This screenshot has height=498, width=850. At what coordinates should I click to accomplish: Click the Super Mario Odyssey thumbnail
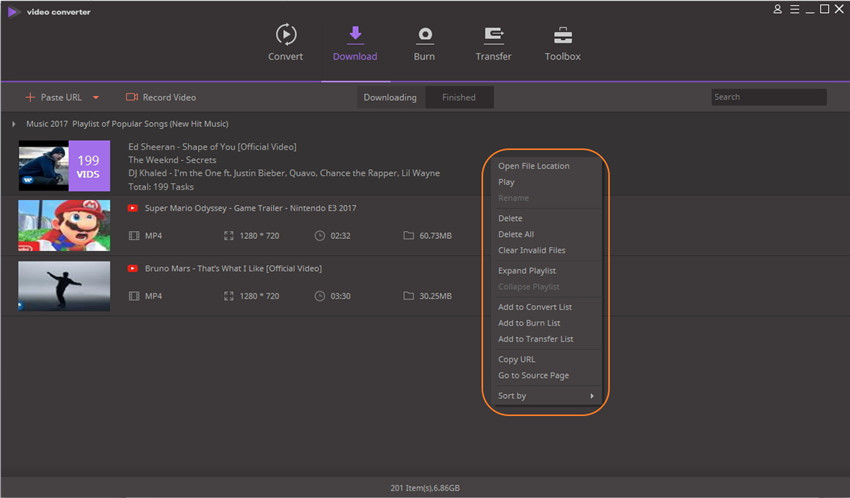click(64, 225)
